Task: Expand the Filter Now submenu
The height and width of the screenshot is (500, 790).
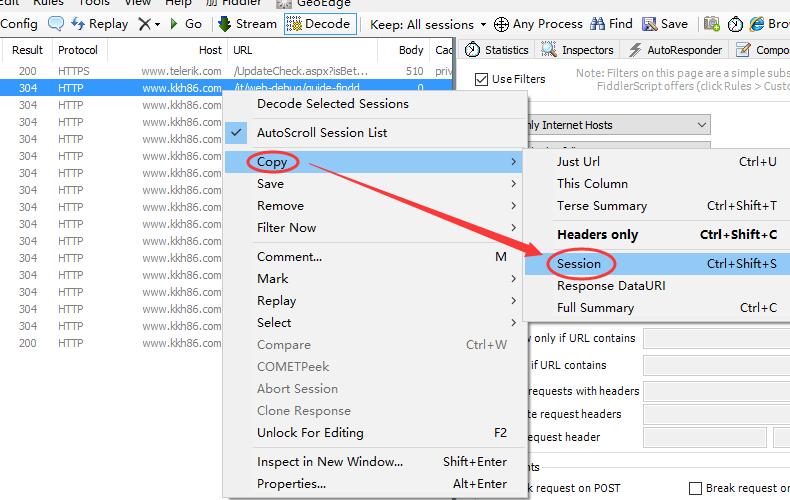Action: point(375,228)
